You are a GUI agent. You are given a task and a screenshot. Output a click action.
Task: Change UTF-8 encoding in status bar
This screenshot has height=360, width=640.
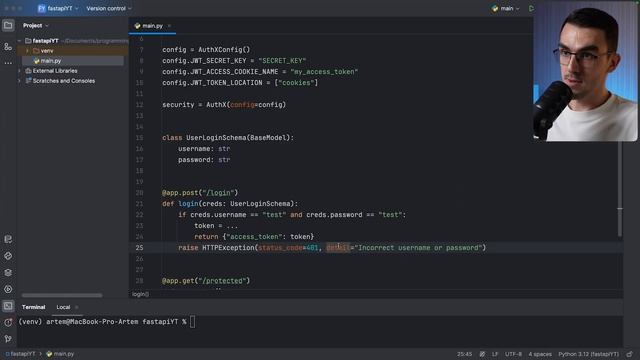tap(513, 354)
